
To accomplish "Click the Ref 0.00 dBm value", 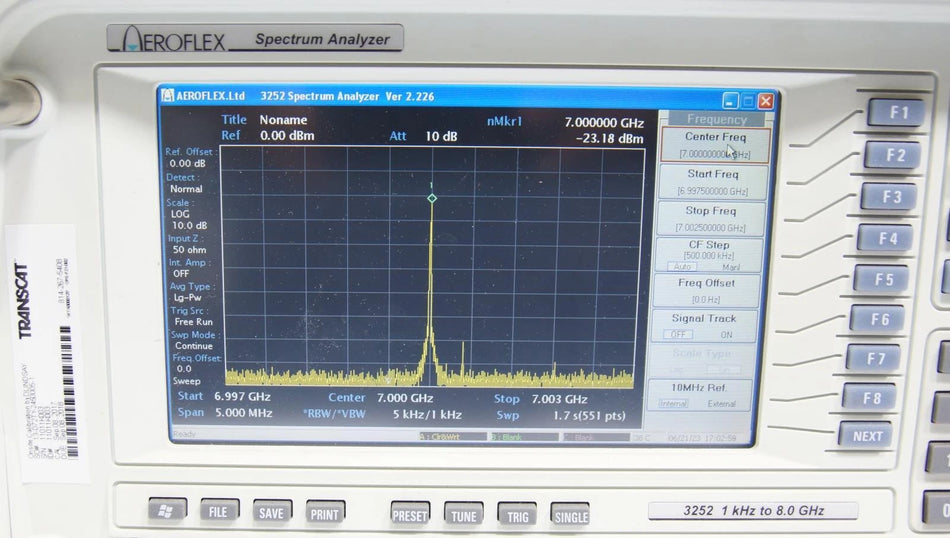I will pyautogui.click(x=287, y=136).
